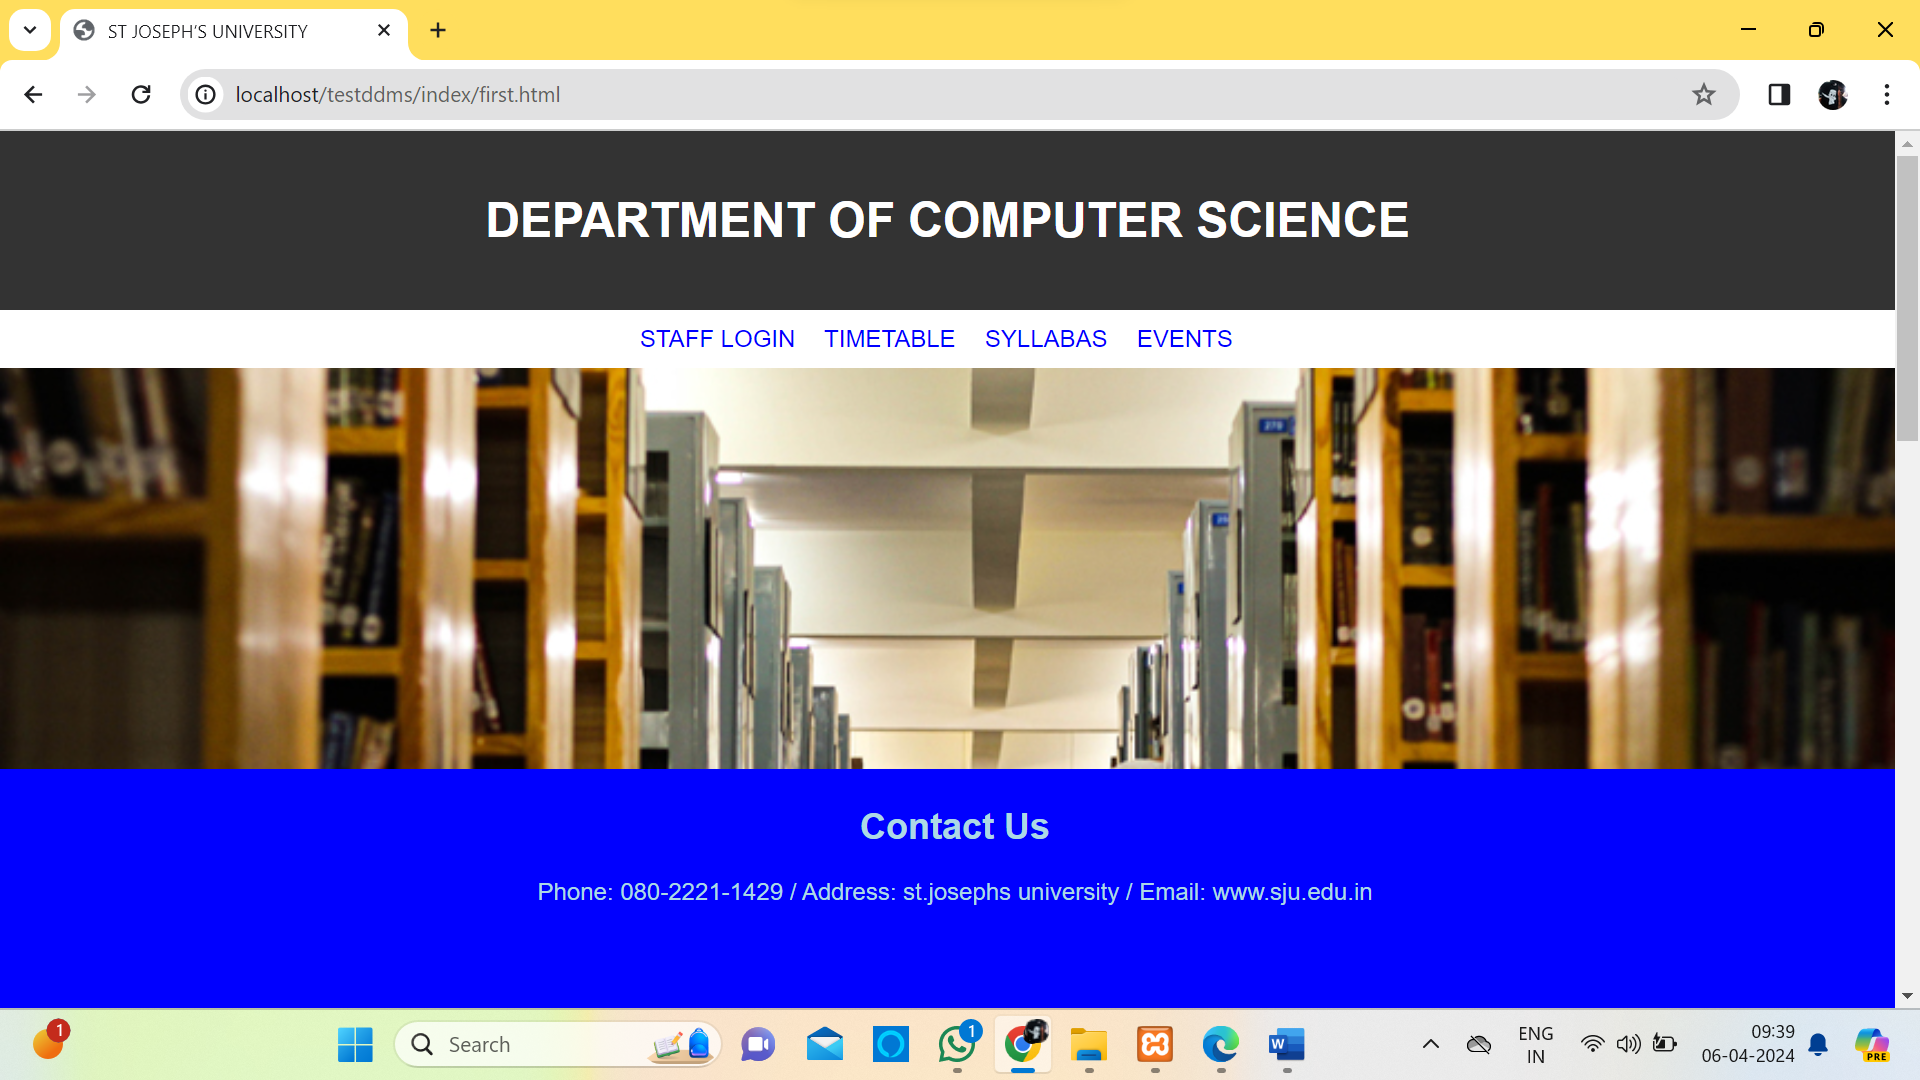Click the page vertical scrollbar thumb

(1907, 297)
